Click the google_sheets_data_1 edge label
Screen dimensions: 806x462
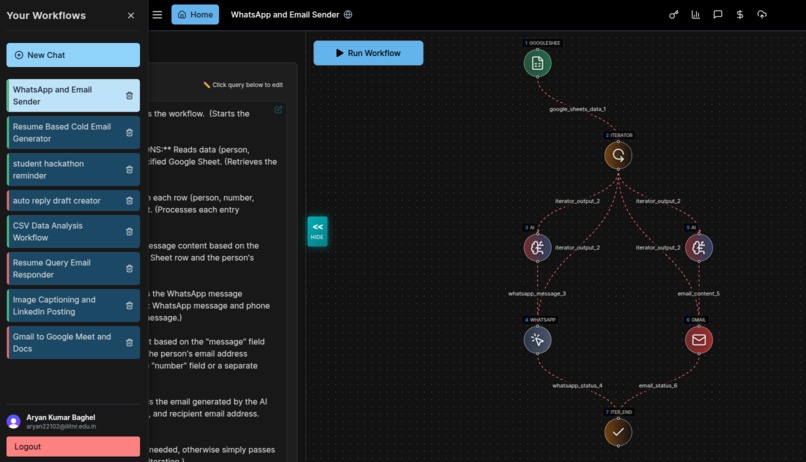(577, 109)
